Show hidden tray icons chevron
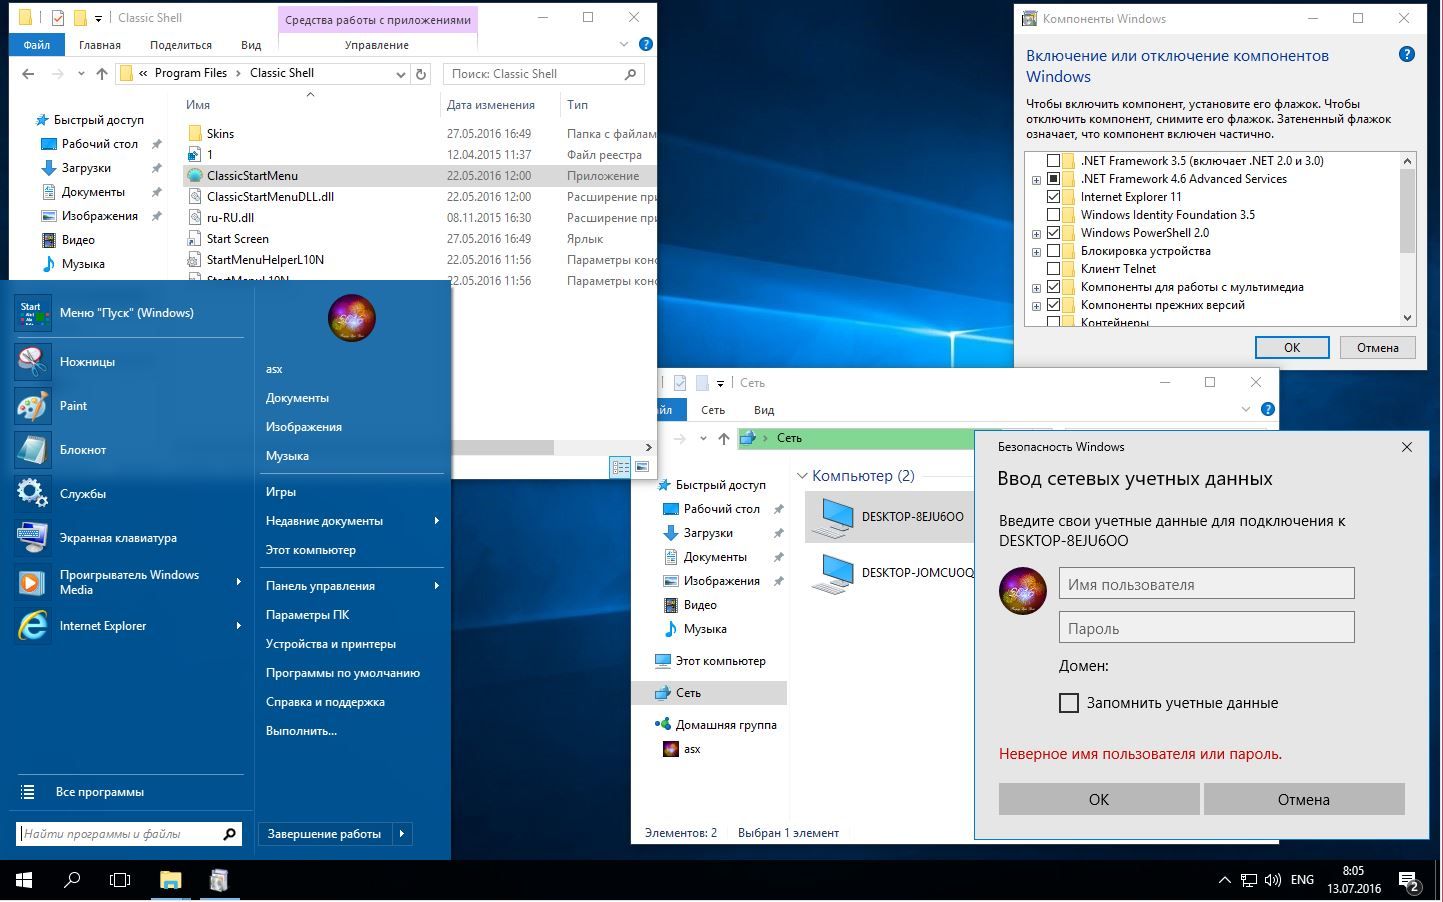Viewport: 1443px width, 902px height. pos(1224,880)
